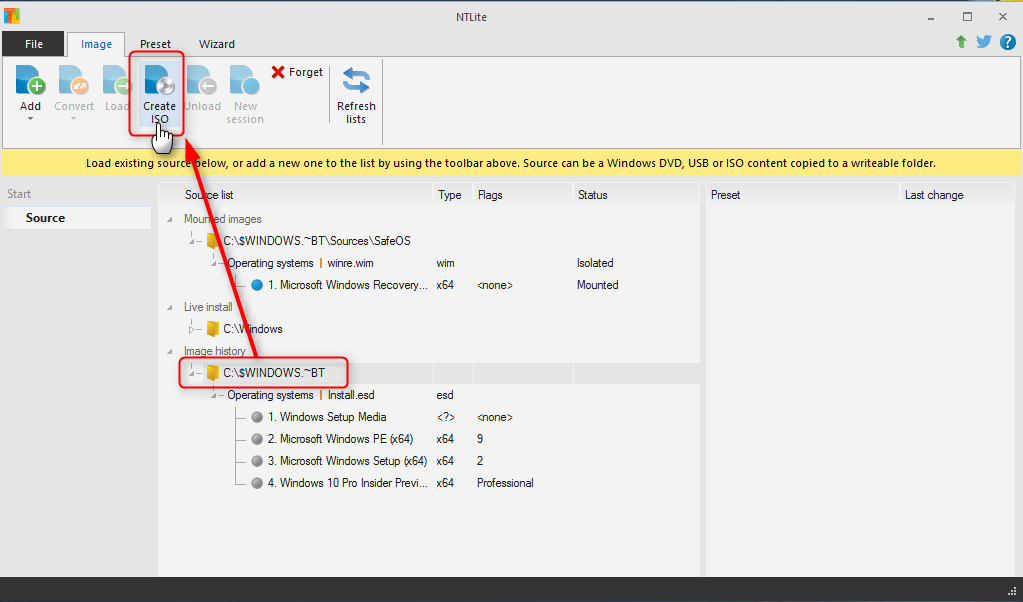Select 3. Microsoft Windows Setup (x64) entry

[x=347, y=460]
